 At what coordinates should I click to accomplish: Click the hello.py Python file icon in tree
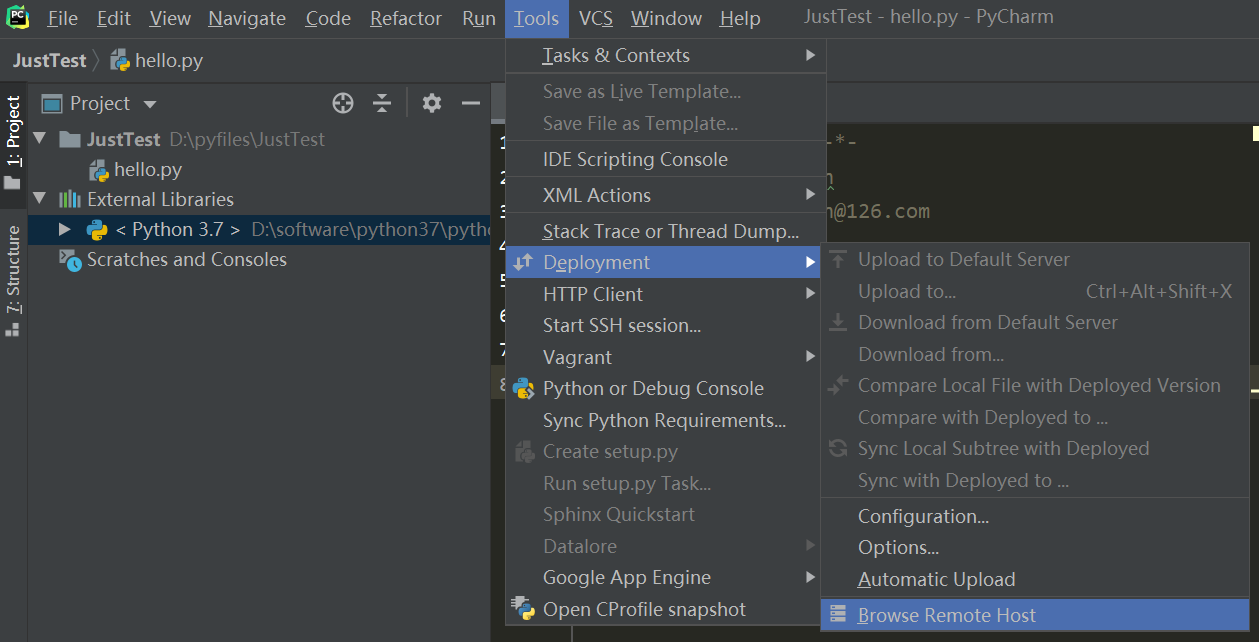99,170
